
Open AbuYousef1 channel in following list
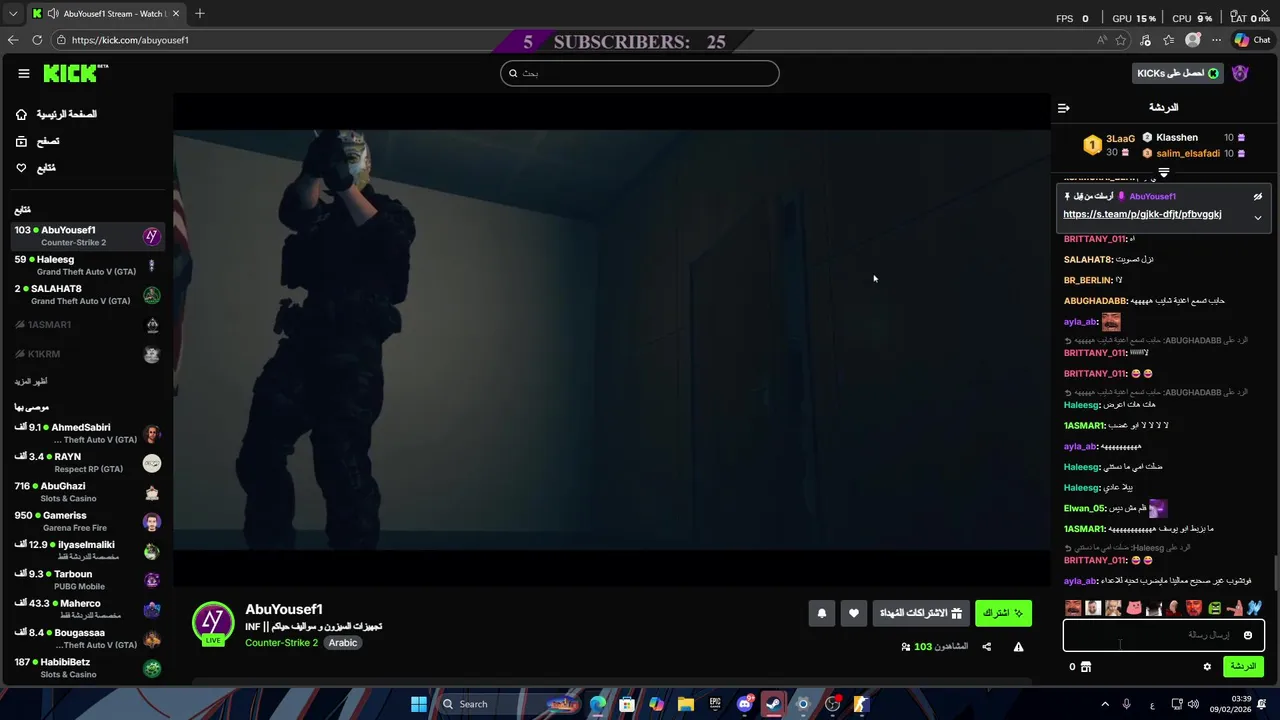pyautogui.click(x=87, y=236)
